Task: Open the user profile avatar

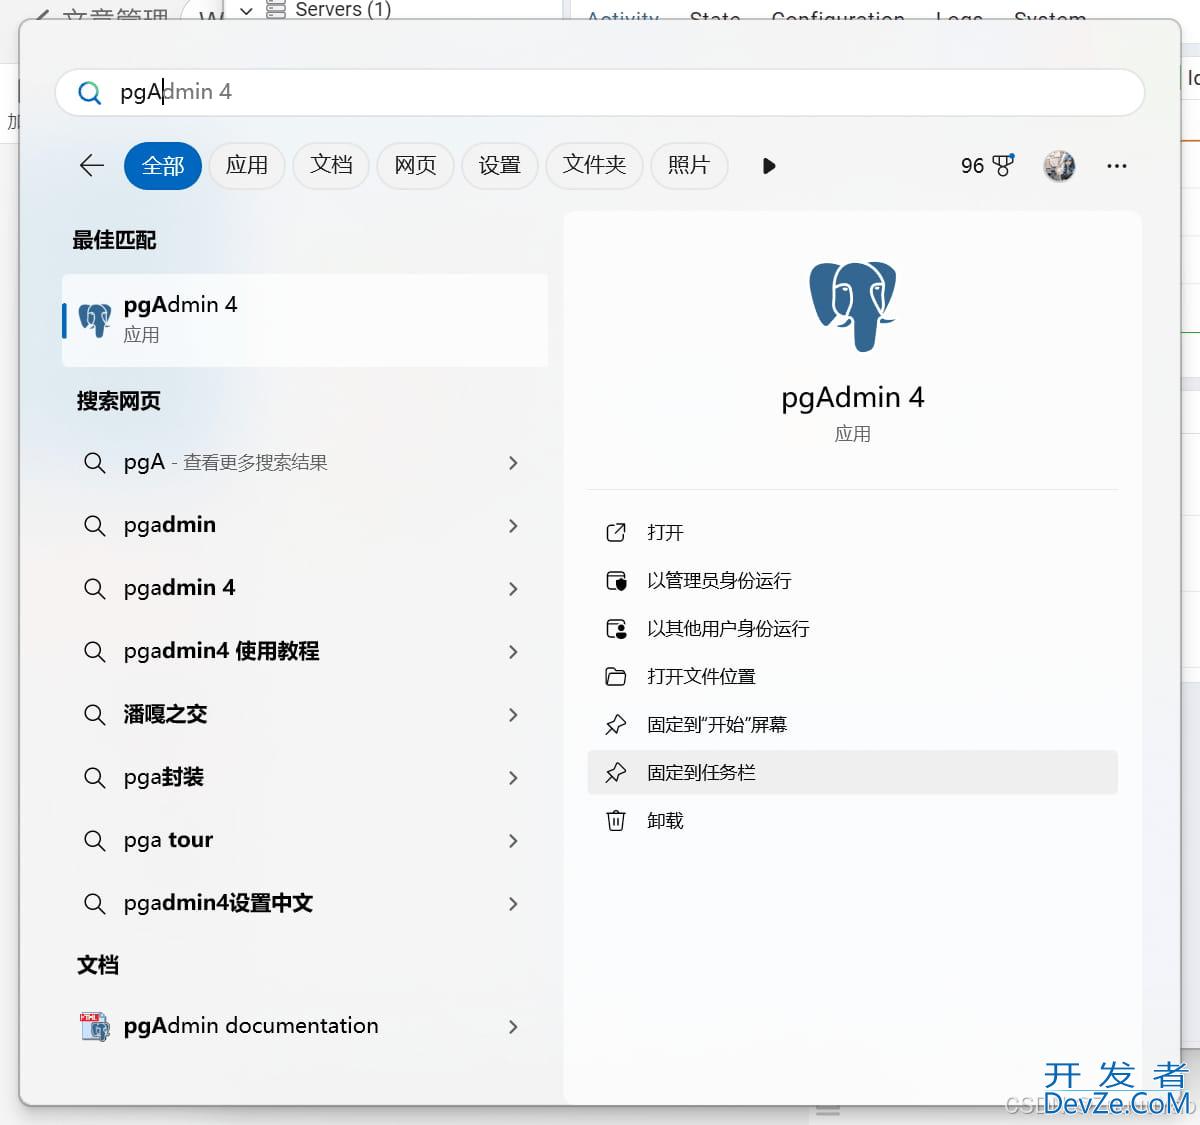Action: pos(1059,165)
